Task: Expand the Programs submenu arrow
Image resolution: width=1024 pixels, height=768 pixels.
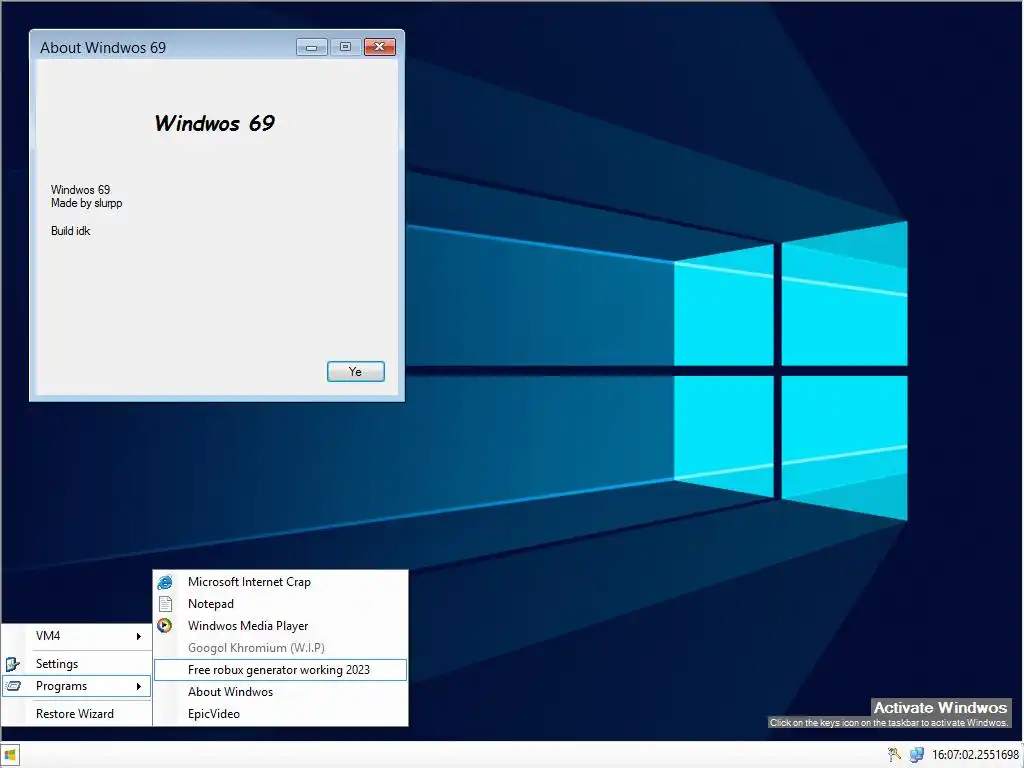Action: tap(138, 686)
